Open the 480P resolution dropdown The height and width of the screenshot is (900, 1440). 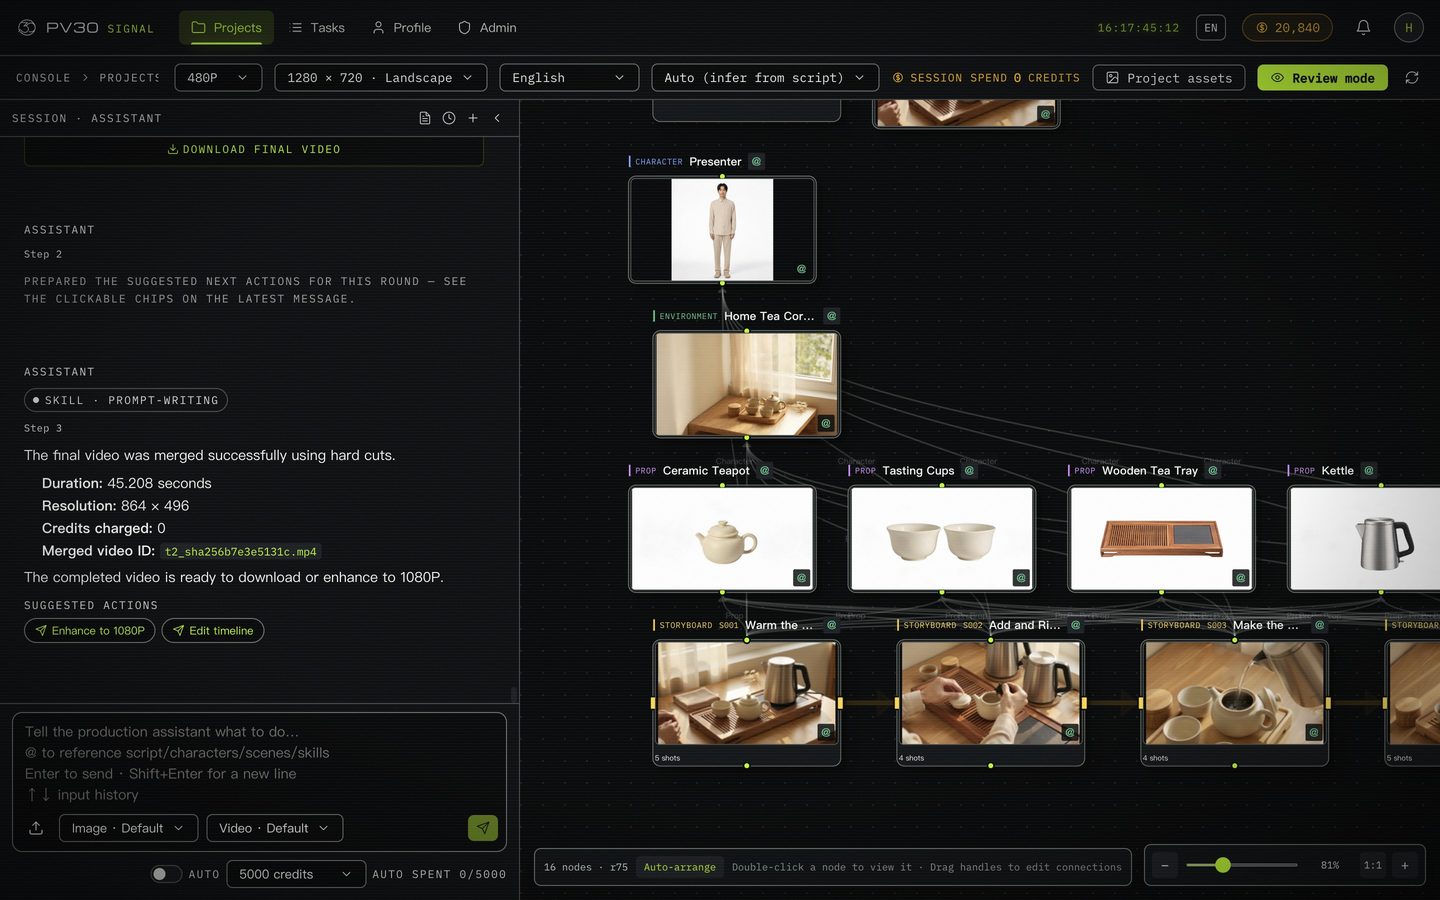pyautogui.click(x=218, y=78)
